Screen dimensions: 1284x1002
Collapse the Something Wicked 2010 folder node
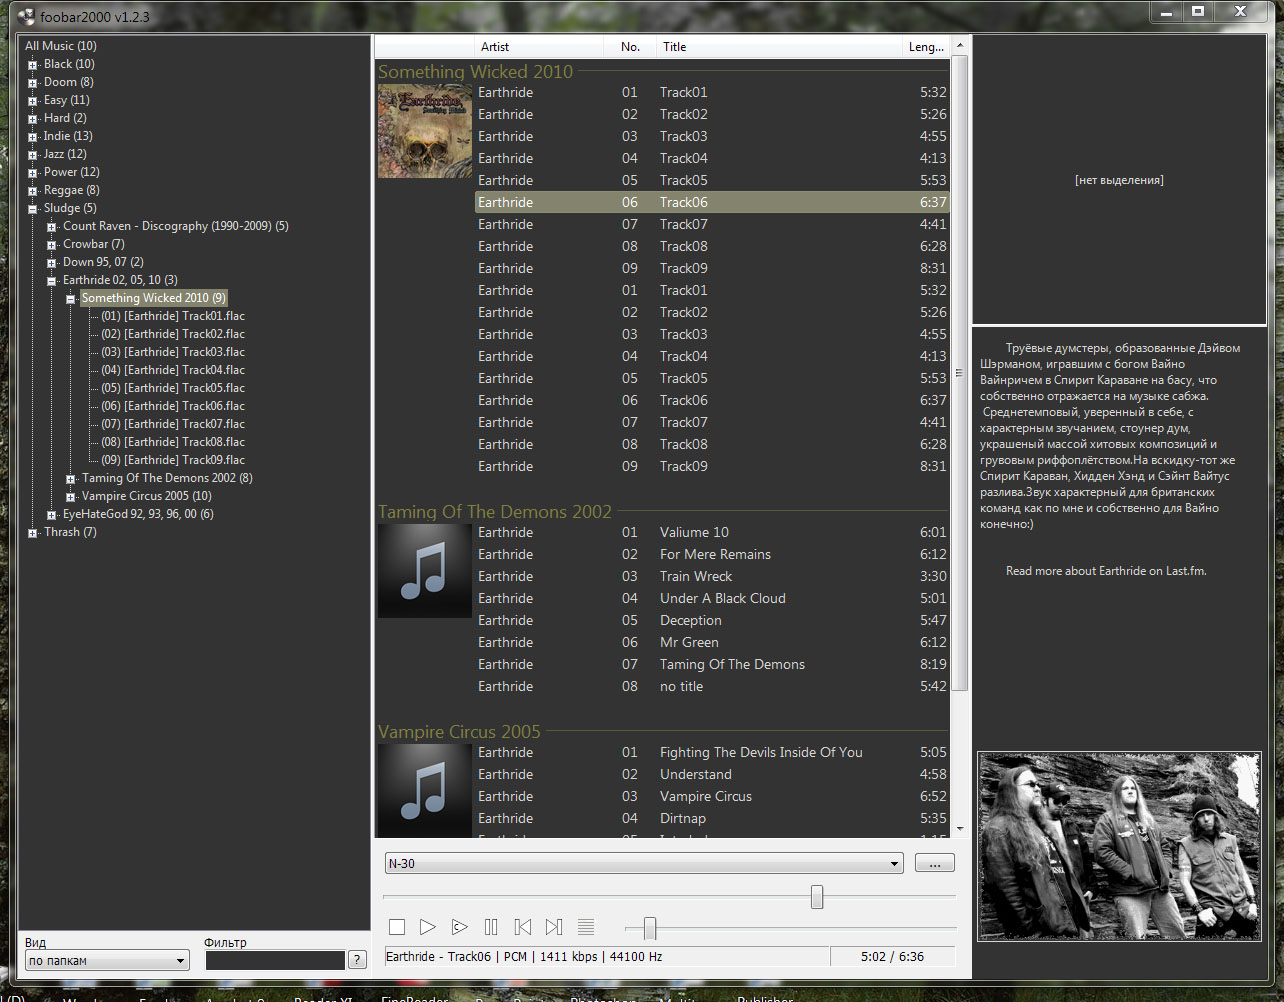point(71,299)
